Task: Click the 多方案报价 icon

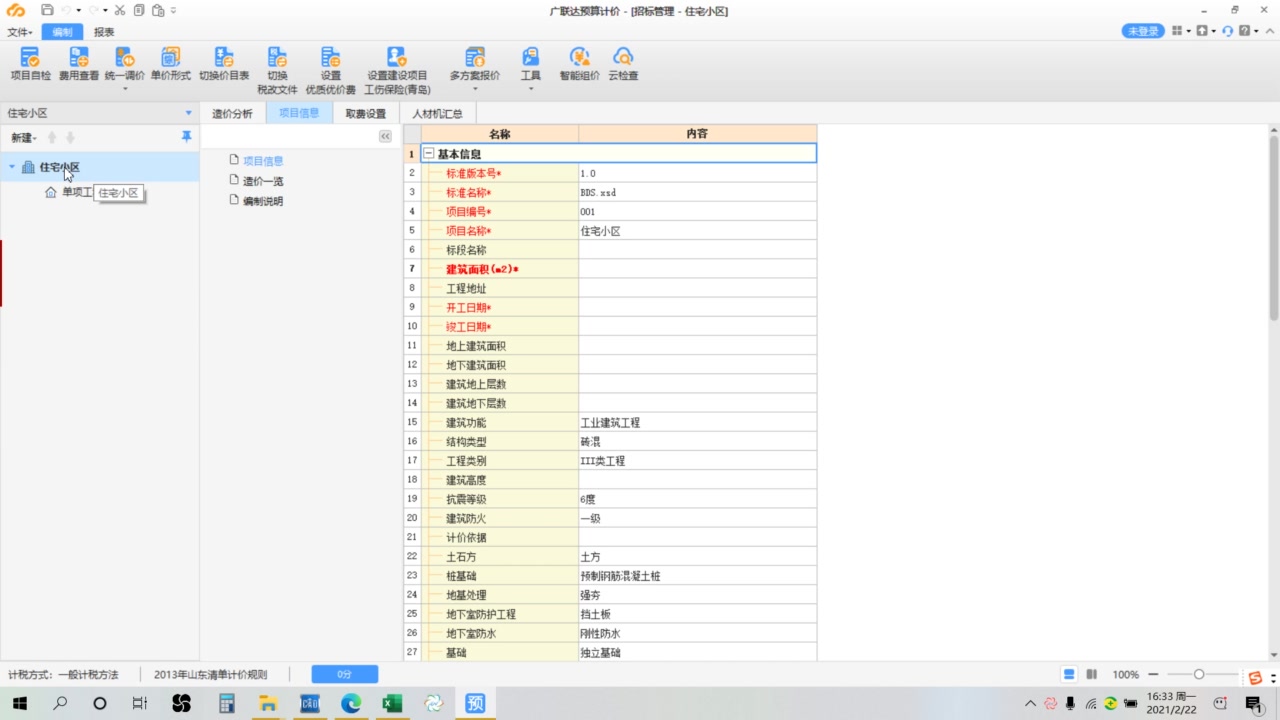Action: click(x=475, y=58)
